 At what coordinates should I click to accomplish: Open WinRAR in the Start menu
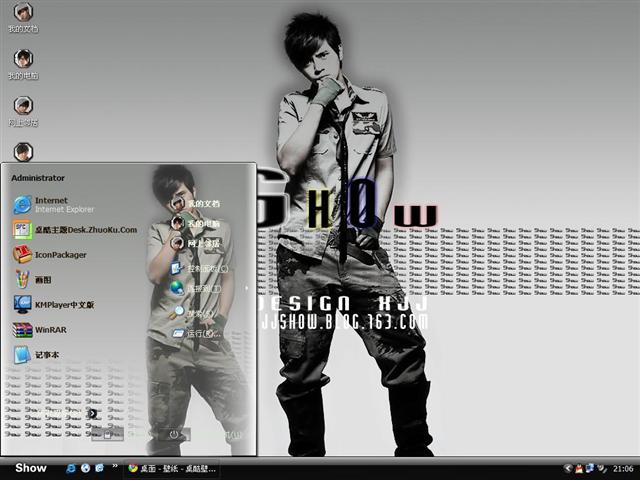click(50, 330)
